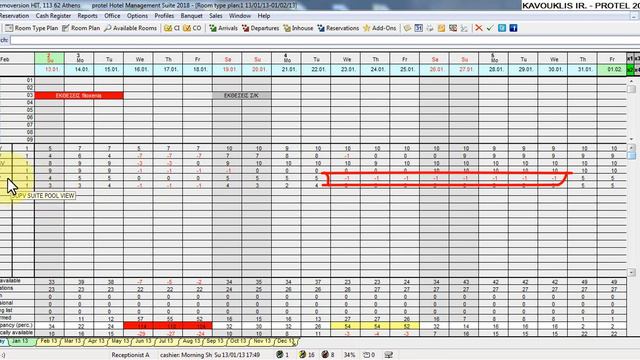640x360 pixels.
Task: Click the room type grid scrollbar down arrow
Action: coord(631,272)
